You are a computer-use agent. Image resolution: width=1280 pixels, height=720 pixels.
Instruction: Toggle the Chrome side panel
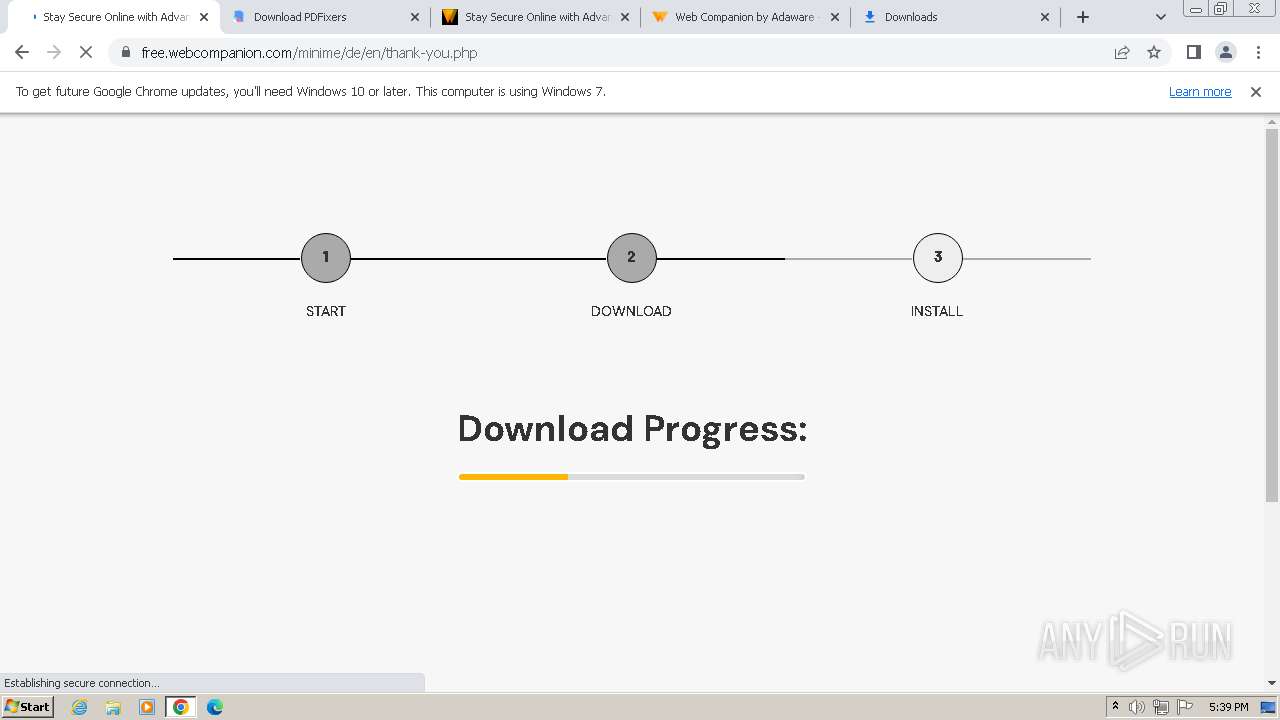(1193, 52)
